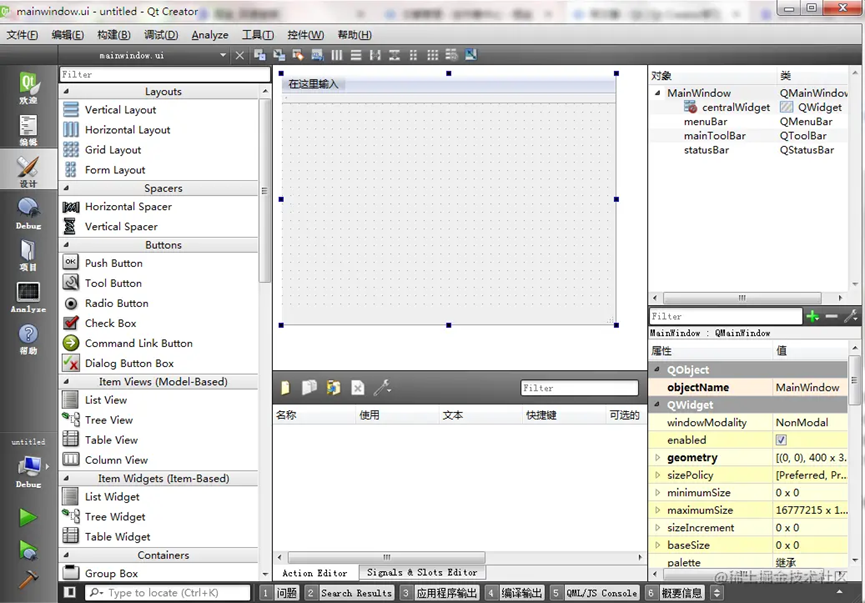Expand the maximumSize property
This screenshot has height=603, width=865.
[x=657, y=510]
